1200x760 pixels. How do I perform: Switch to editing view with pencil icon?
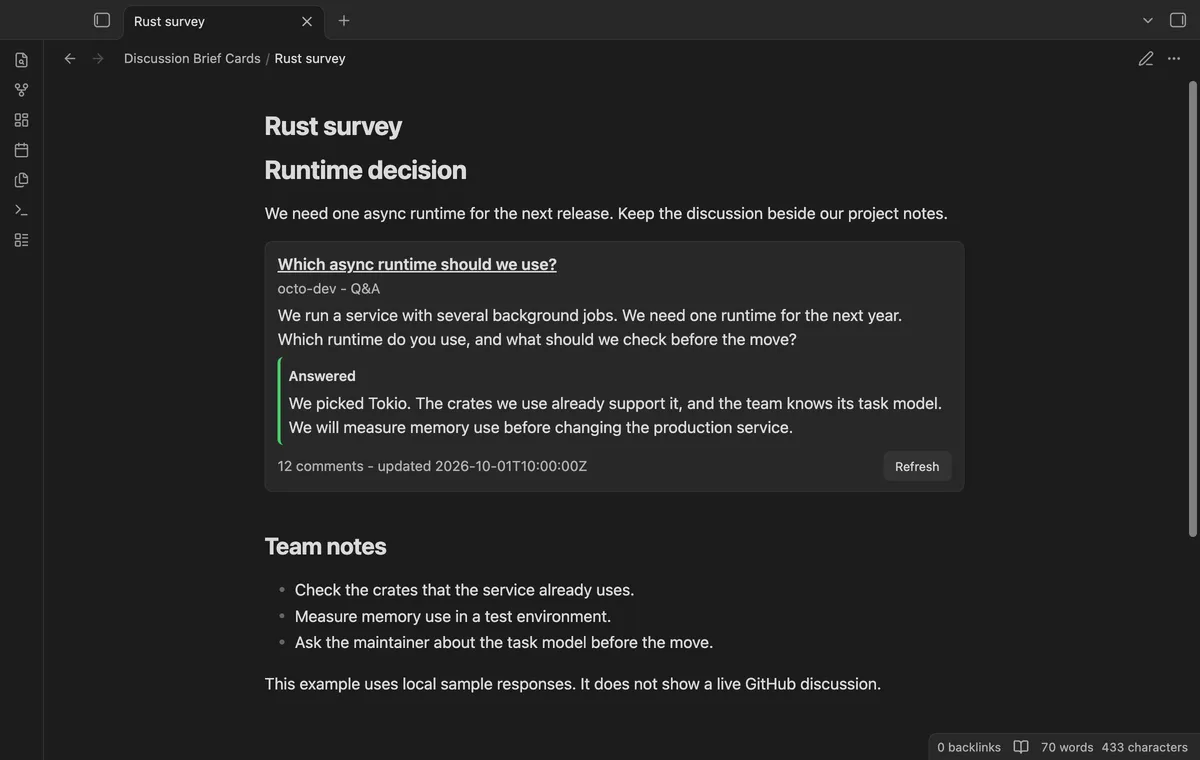(x=1146, y=59)
